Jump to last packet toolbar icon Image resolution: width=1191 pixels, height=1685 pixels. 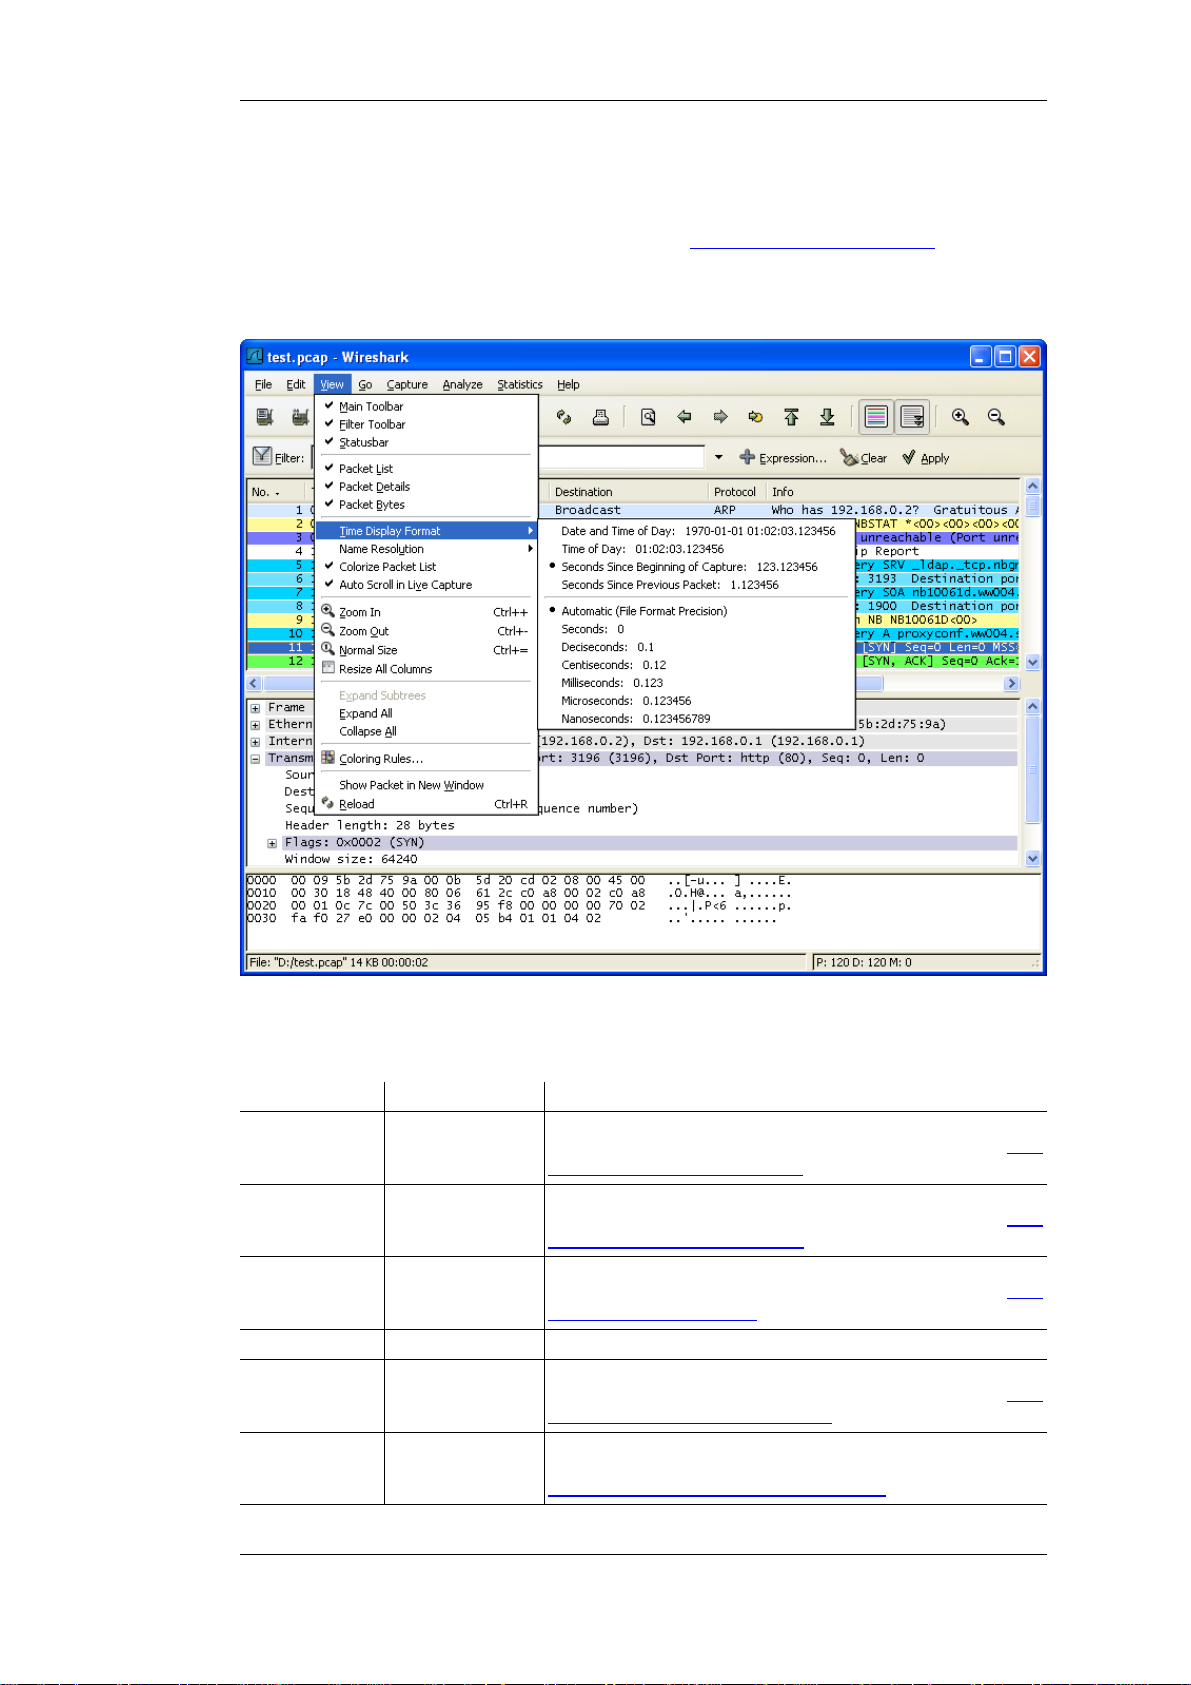827,417
